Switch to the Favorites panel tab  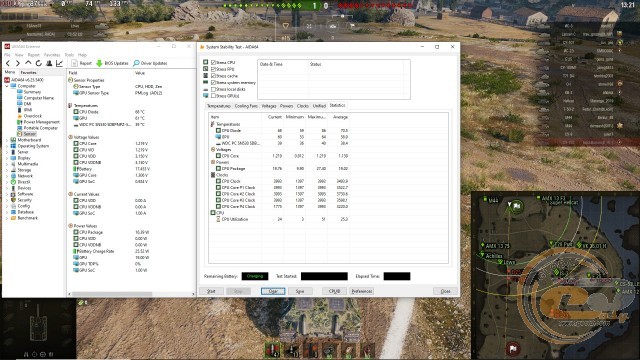(29, 72)
